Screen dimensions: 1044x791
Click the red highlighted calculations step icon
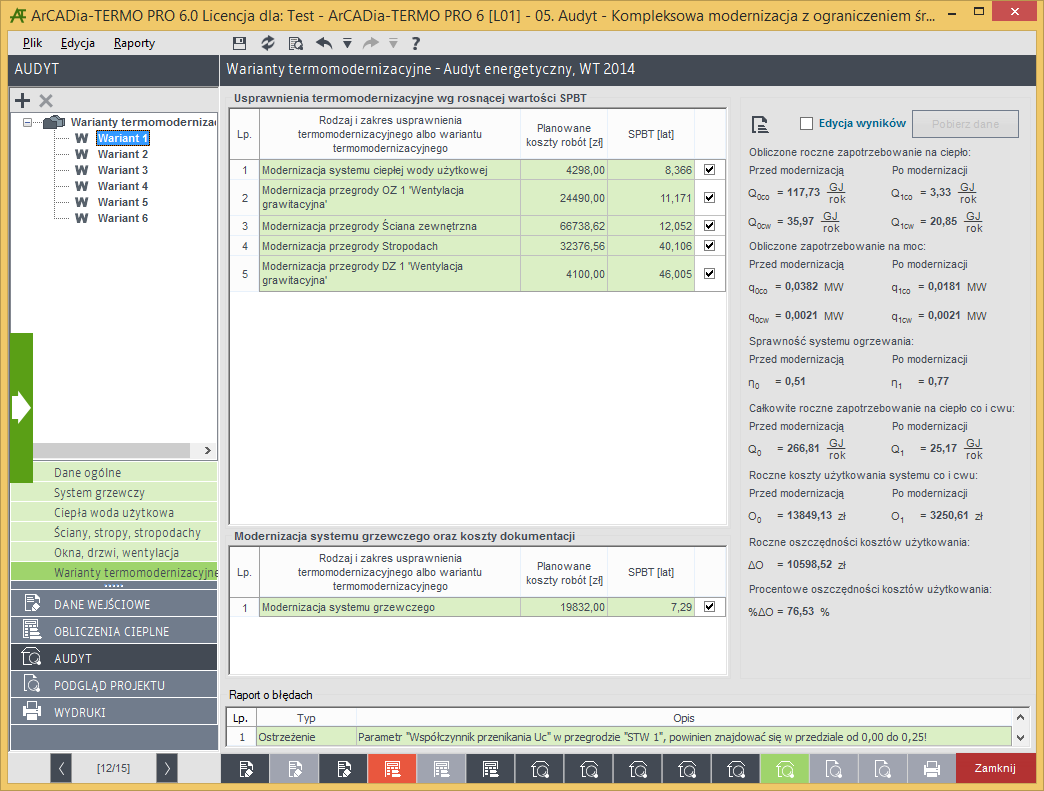tap(392, 770)
